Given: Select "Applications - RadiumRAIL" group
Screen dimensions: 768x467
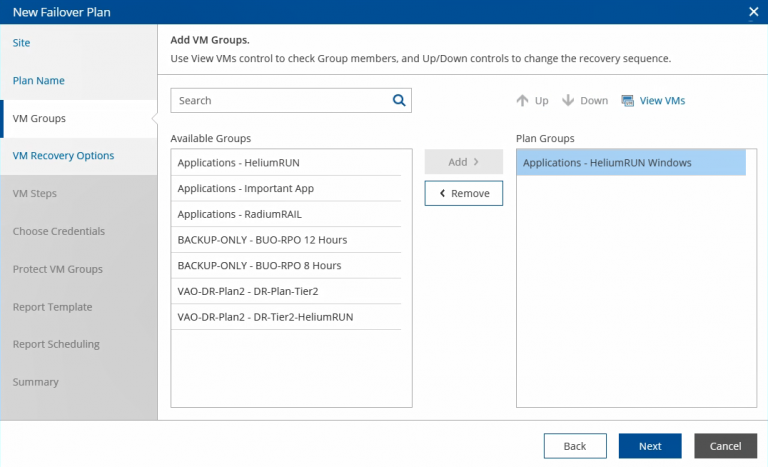Looking at the screenshot, I should 286,214.
